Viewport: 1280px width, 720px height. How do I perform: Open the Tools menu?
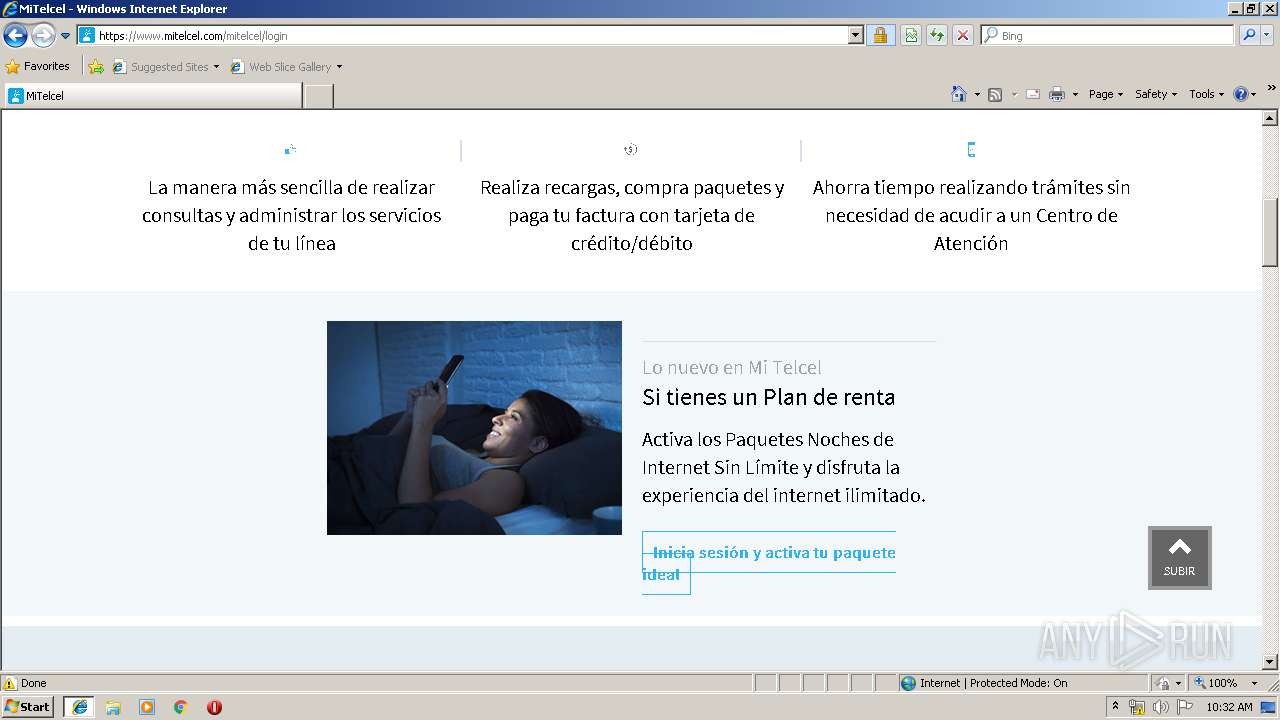[x=1207, y=94]
